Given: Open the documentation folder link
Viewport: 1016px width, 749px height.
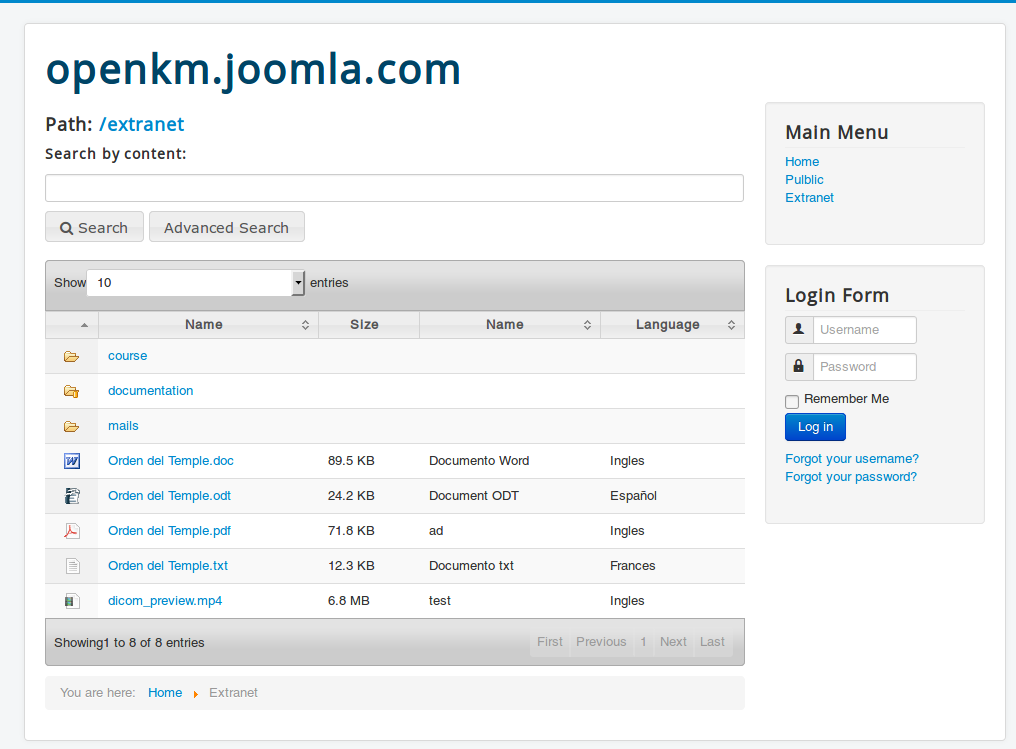Looking at the screenshot, I should coord(150,391).
